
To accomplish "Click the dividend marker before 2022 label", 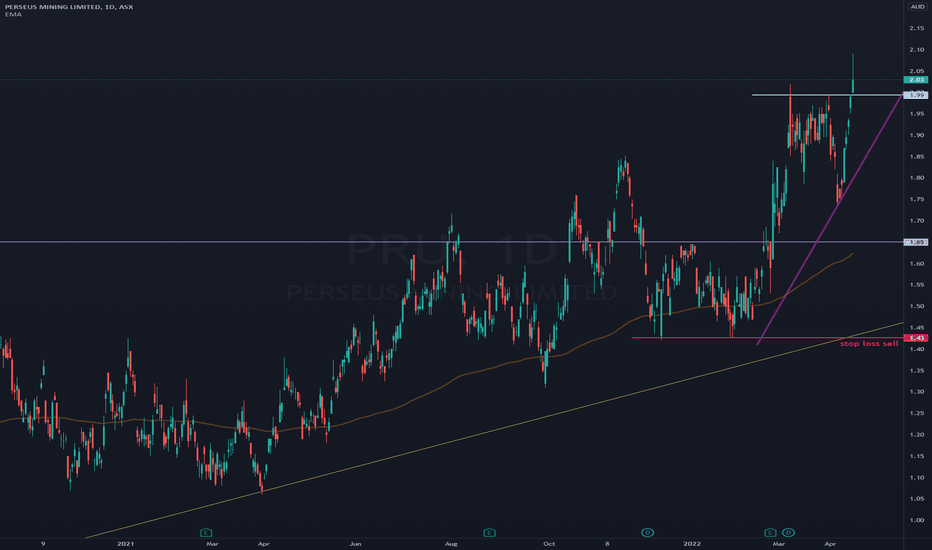I will [647, 532].
